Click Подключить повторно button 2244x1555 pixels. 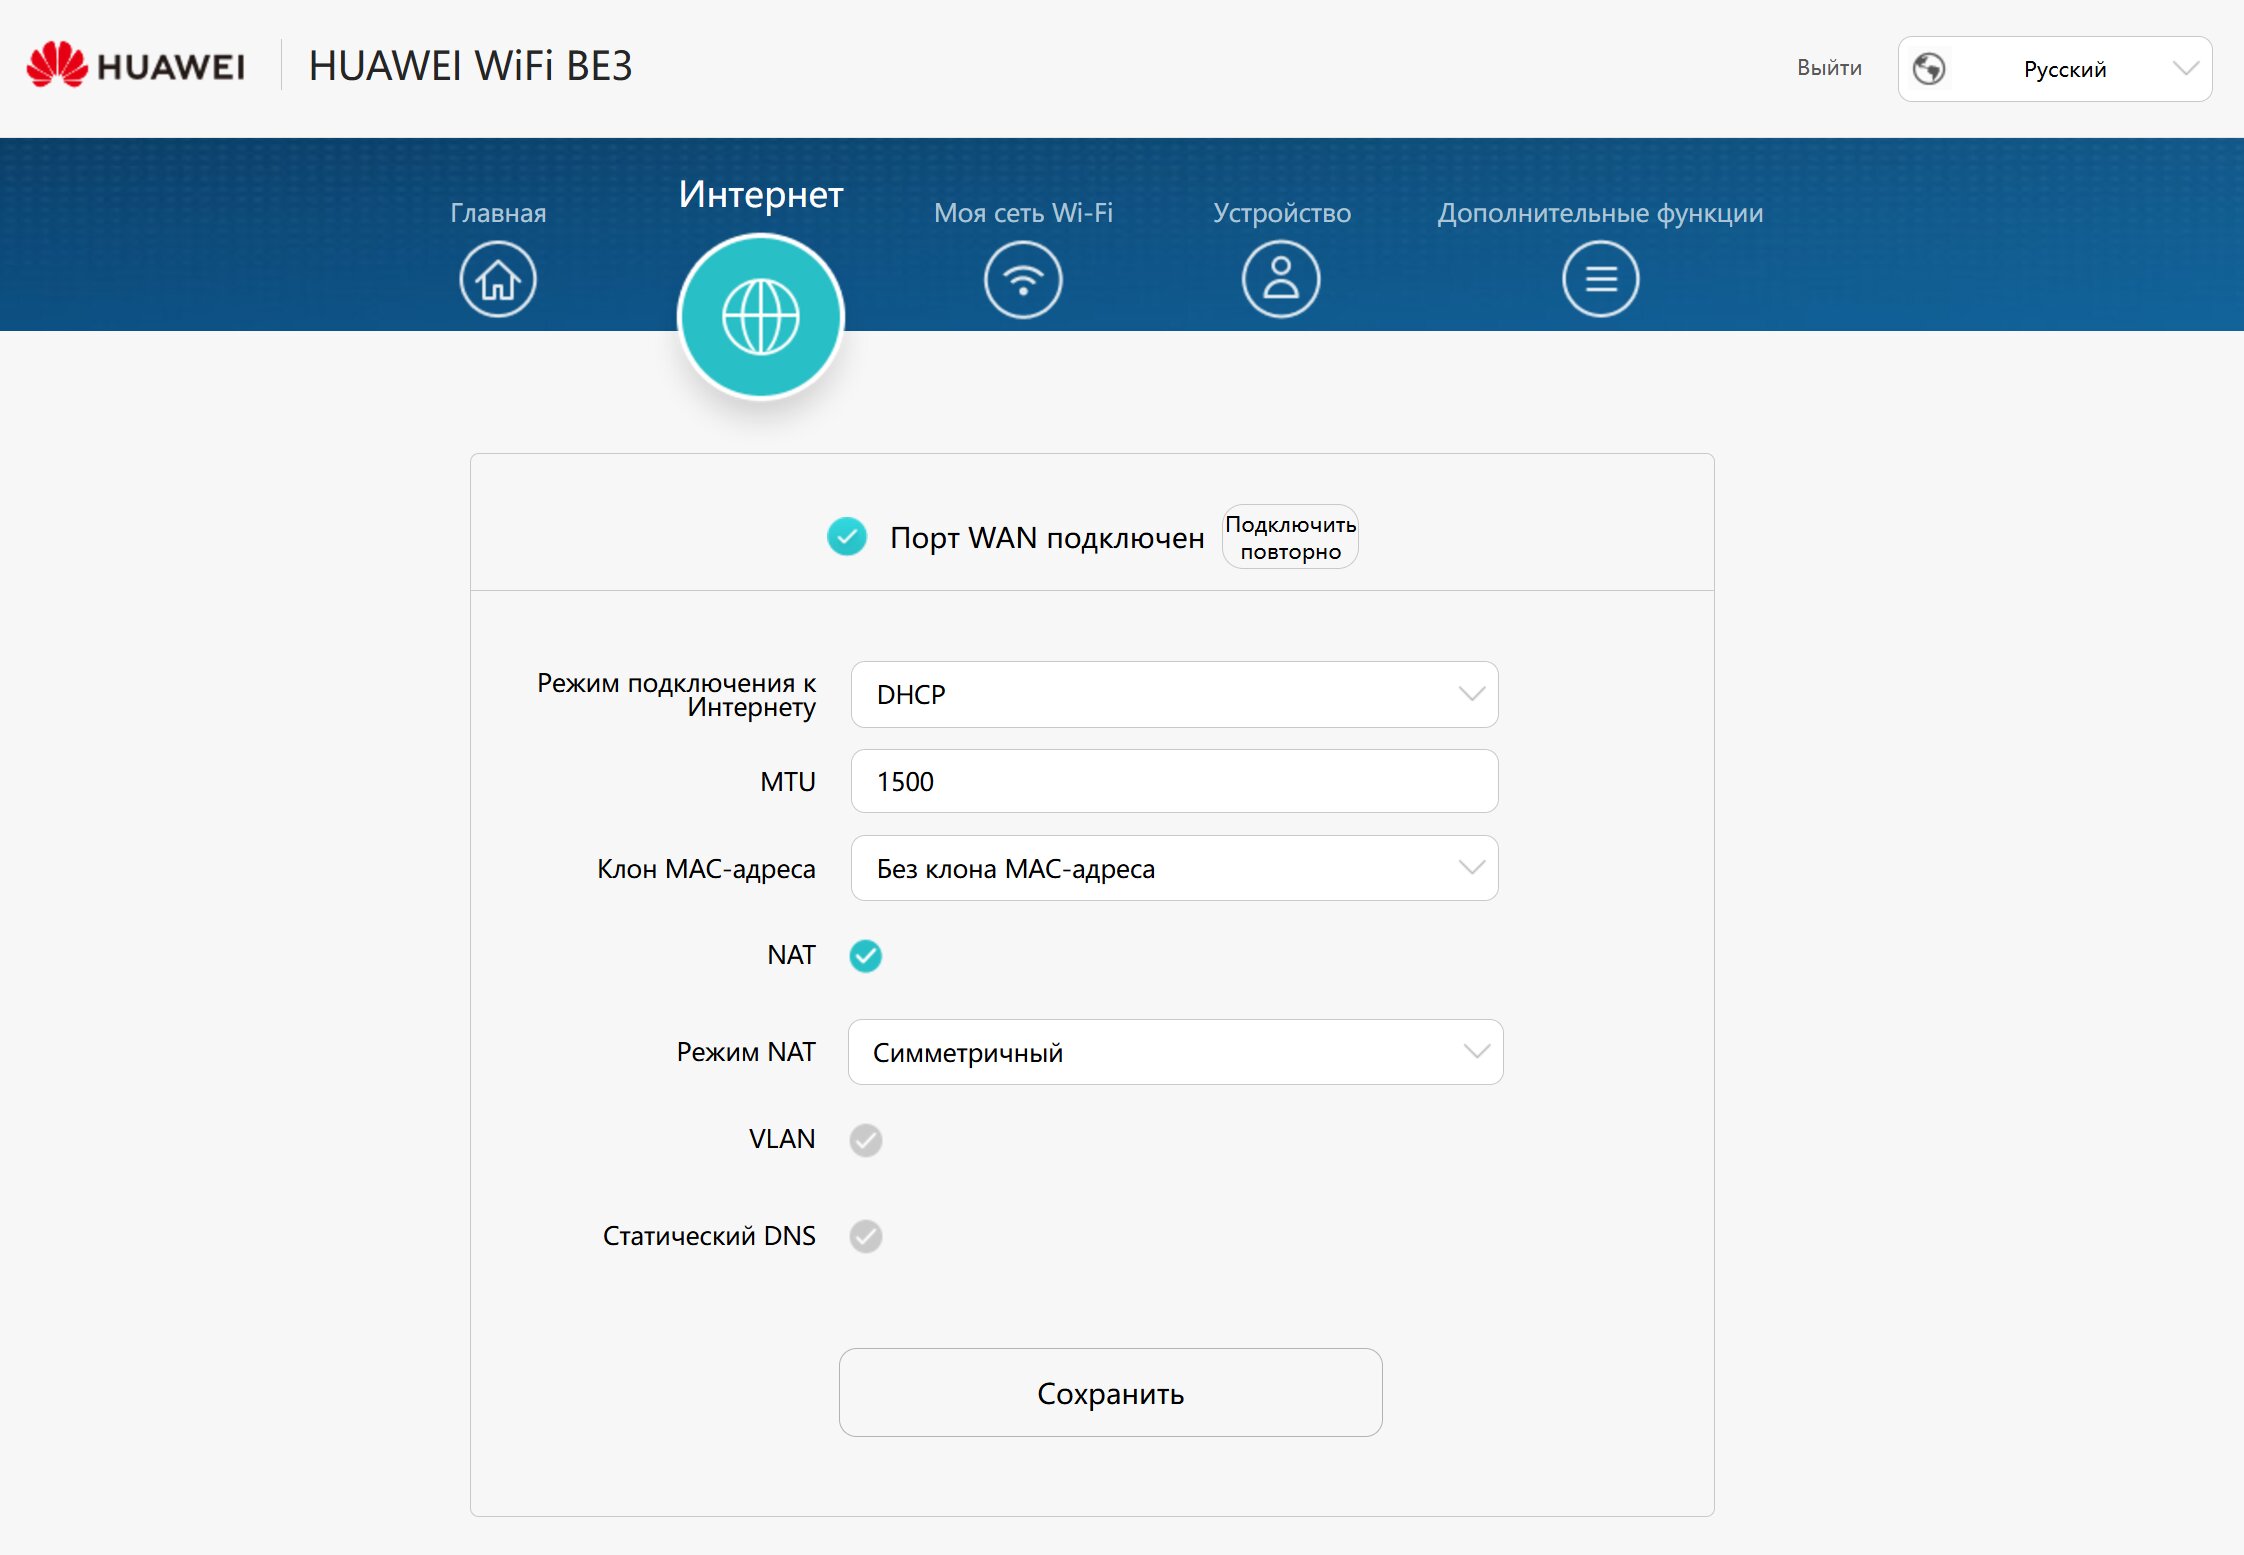1291,537
